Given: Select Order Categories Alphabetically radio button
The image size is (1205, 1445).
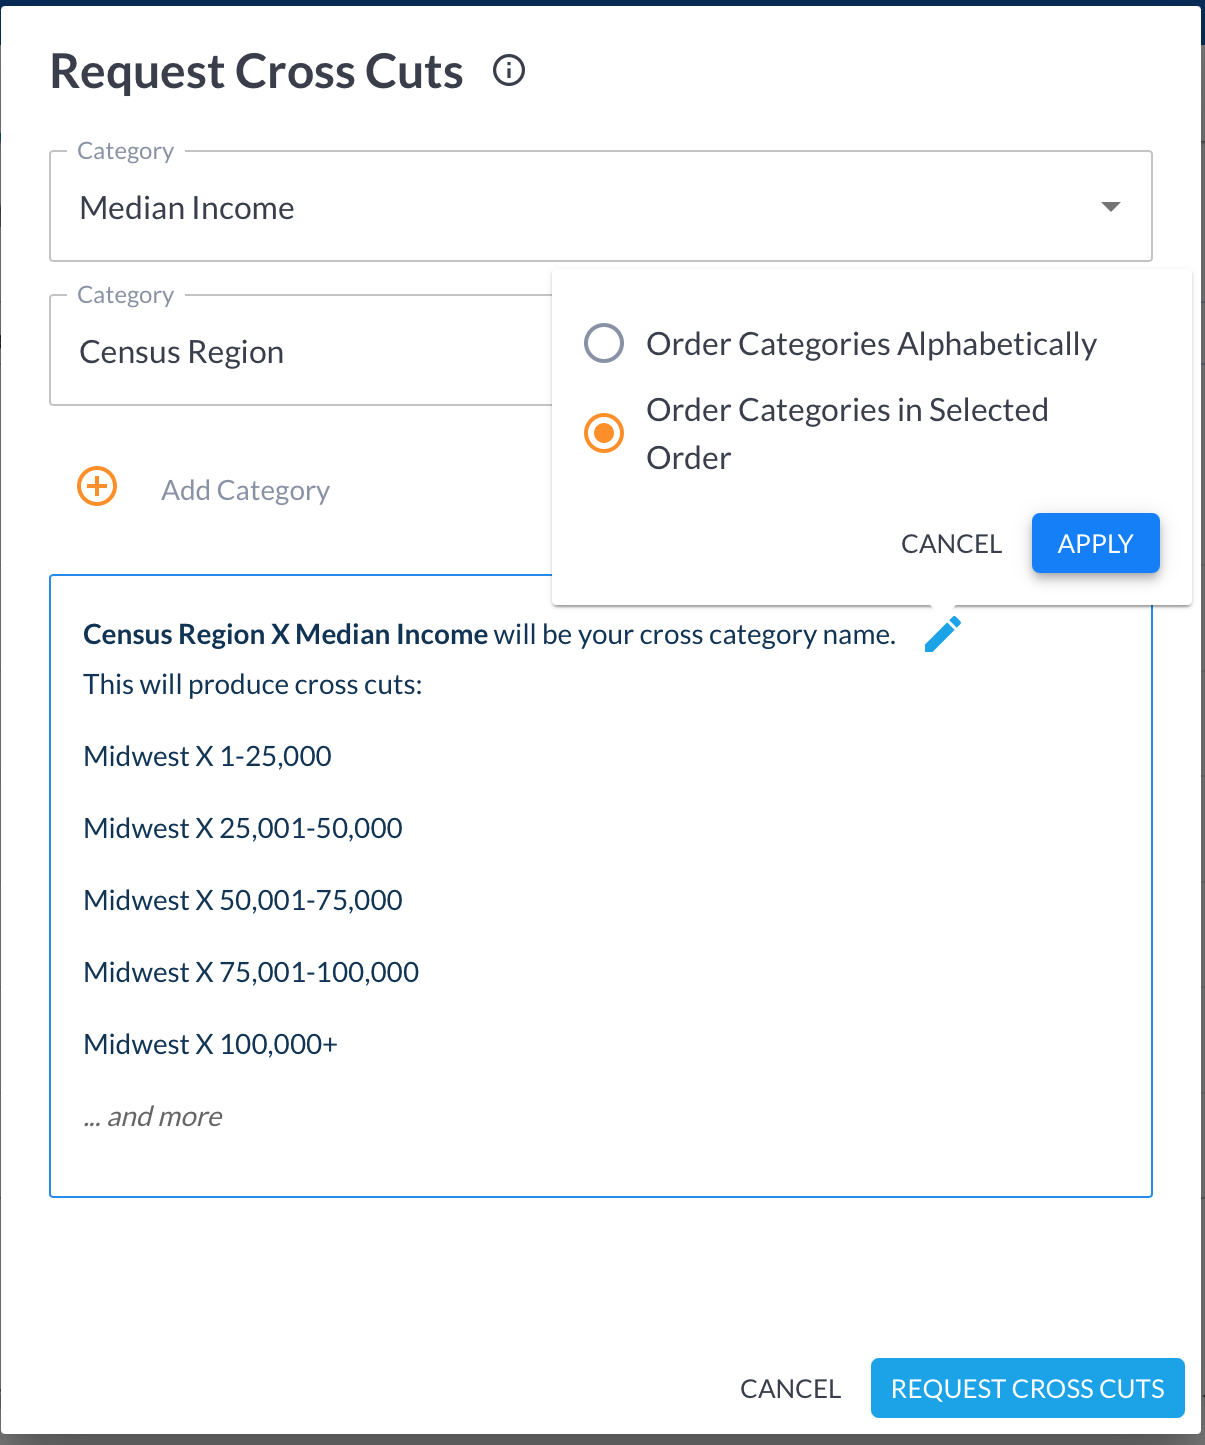Looking at the screenshot, I should point(604,343).
